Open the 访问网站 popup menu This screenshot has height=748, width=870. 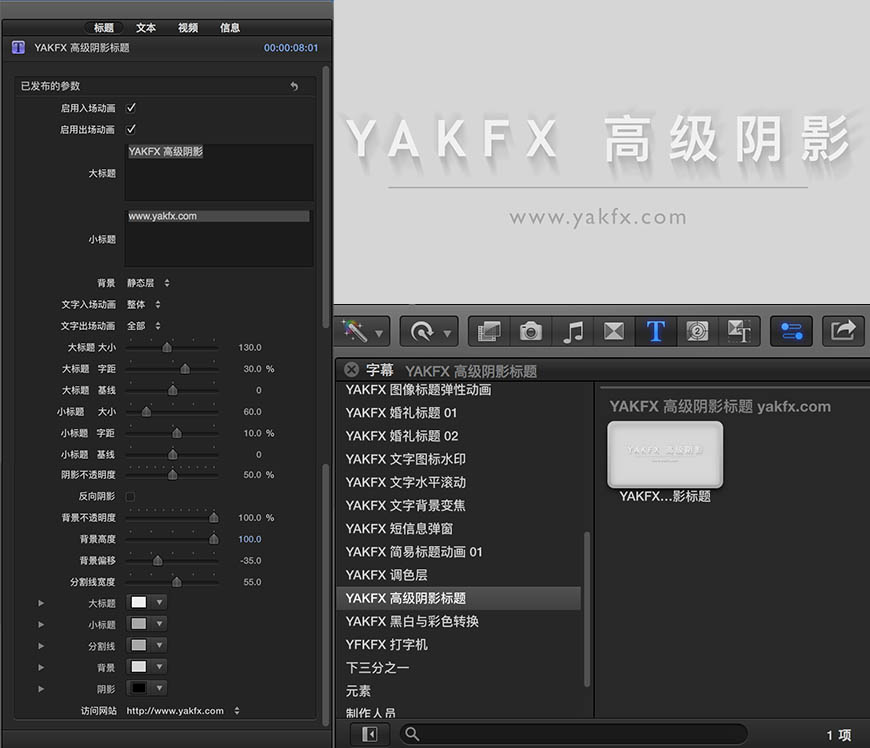(x=183, y=710)
